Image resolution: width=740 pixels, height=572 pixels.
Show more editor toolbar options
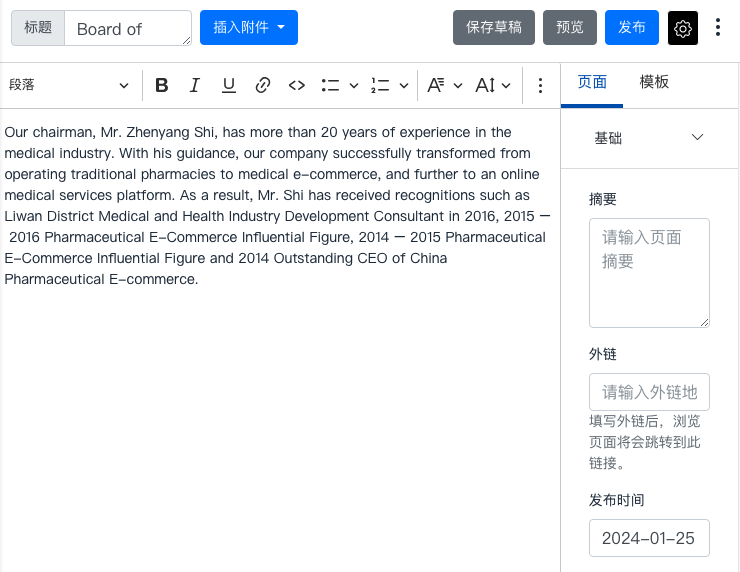pyautogui.click(x=540, y=86)
